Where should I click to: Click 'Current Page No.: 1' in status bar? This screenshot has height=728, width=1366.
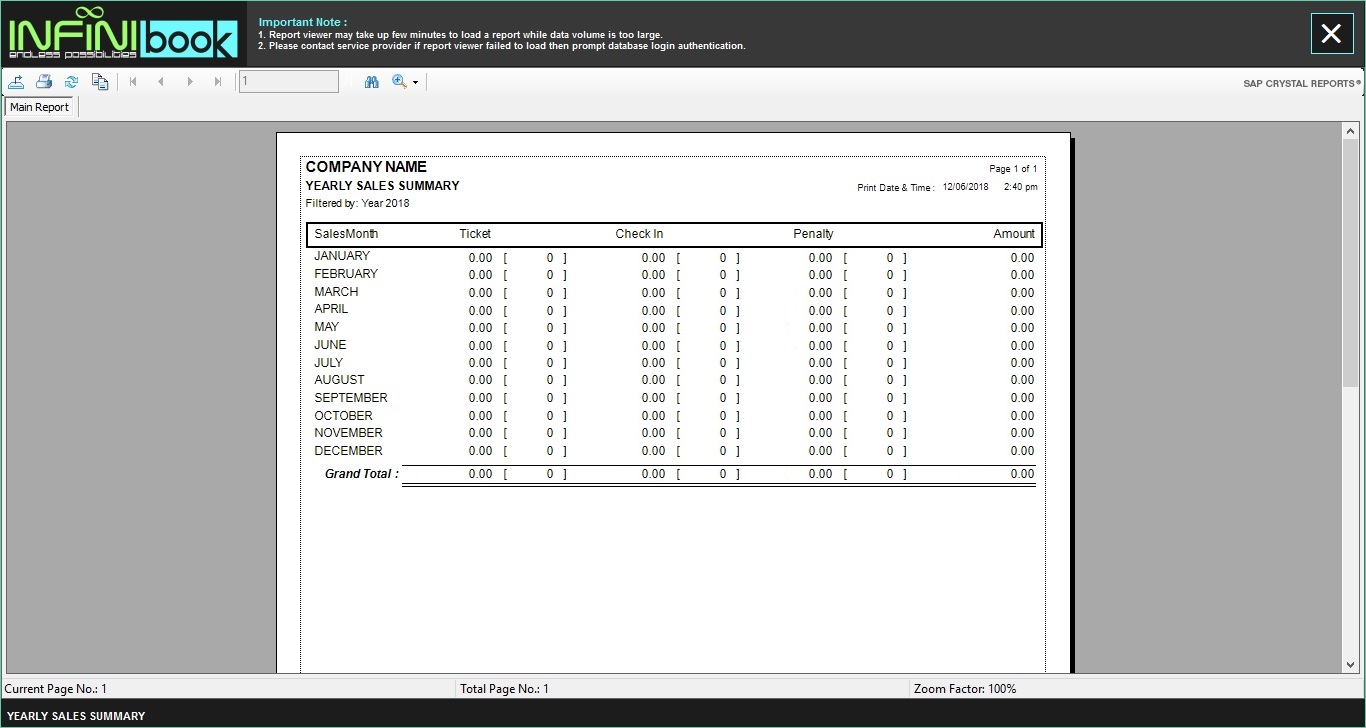(x=56, y=689)
